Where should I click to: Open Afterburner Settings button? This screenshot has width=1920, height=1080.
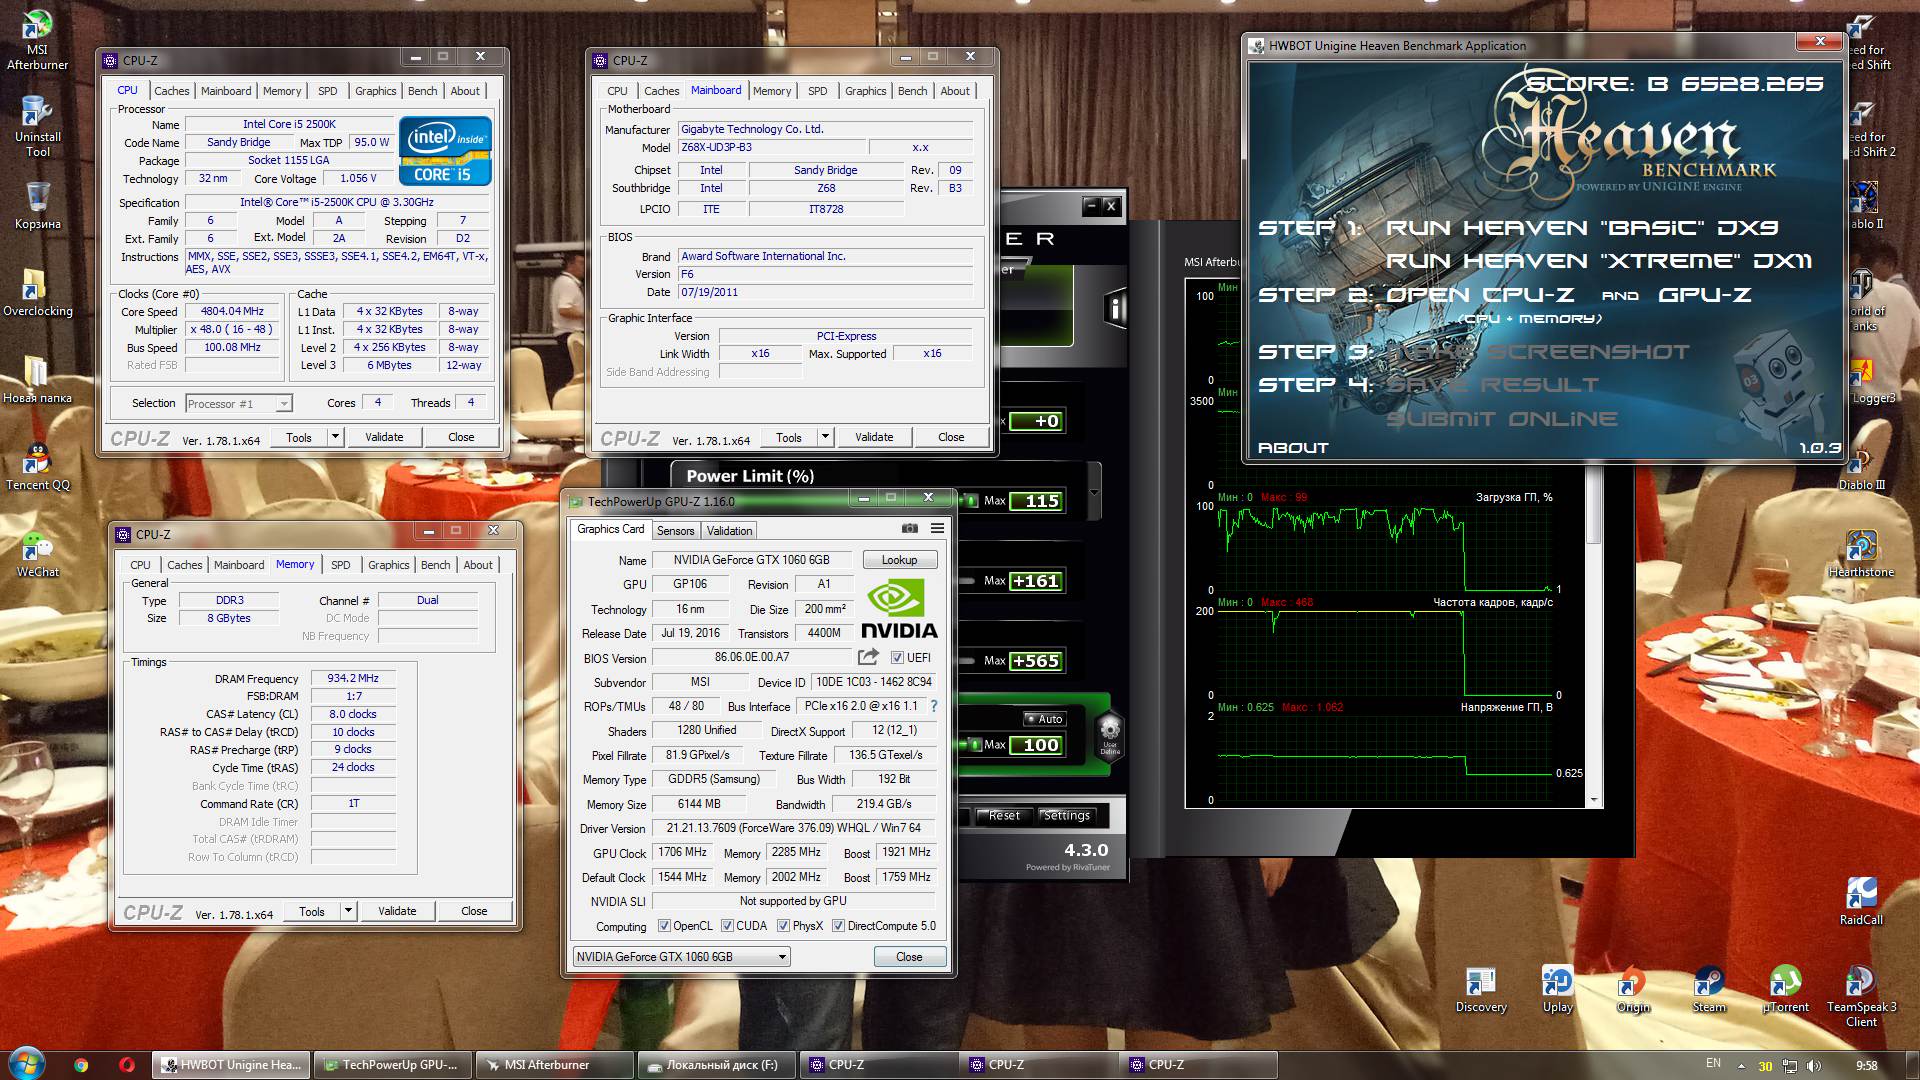point(1067,816)
